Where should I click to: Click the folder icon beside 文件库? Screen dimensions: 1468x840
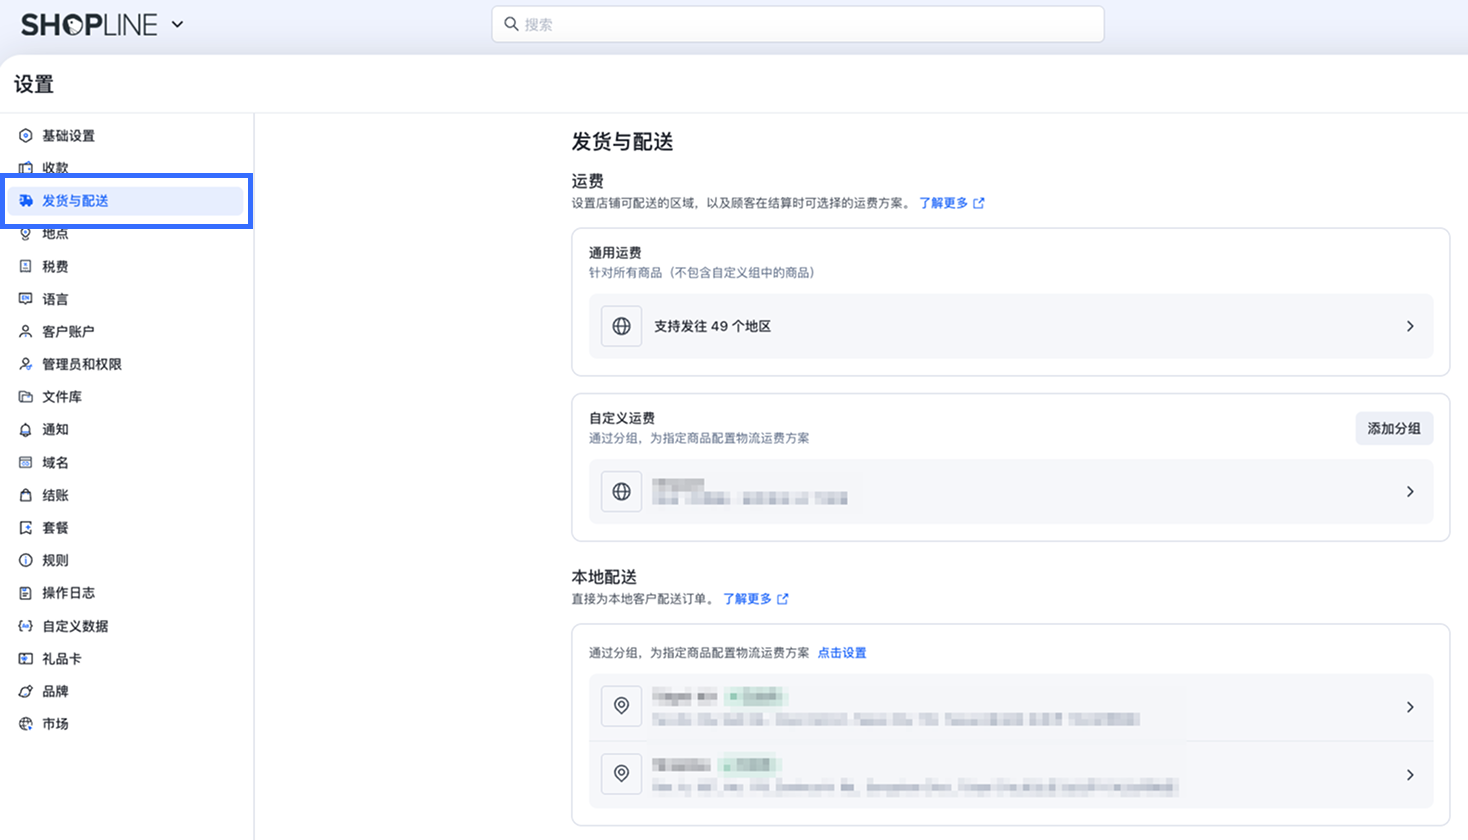tap(26, 397)
